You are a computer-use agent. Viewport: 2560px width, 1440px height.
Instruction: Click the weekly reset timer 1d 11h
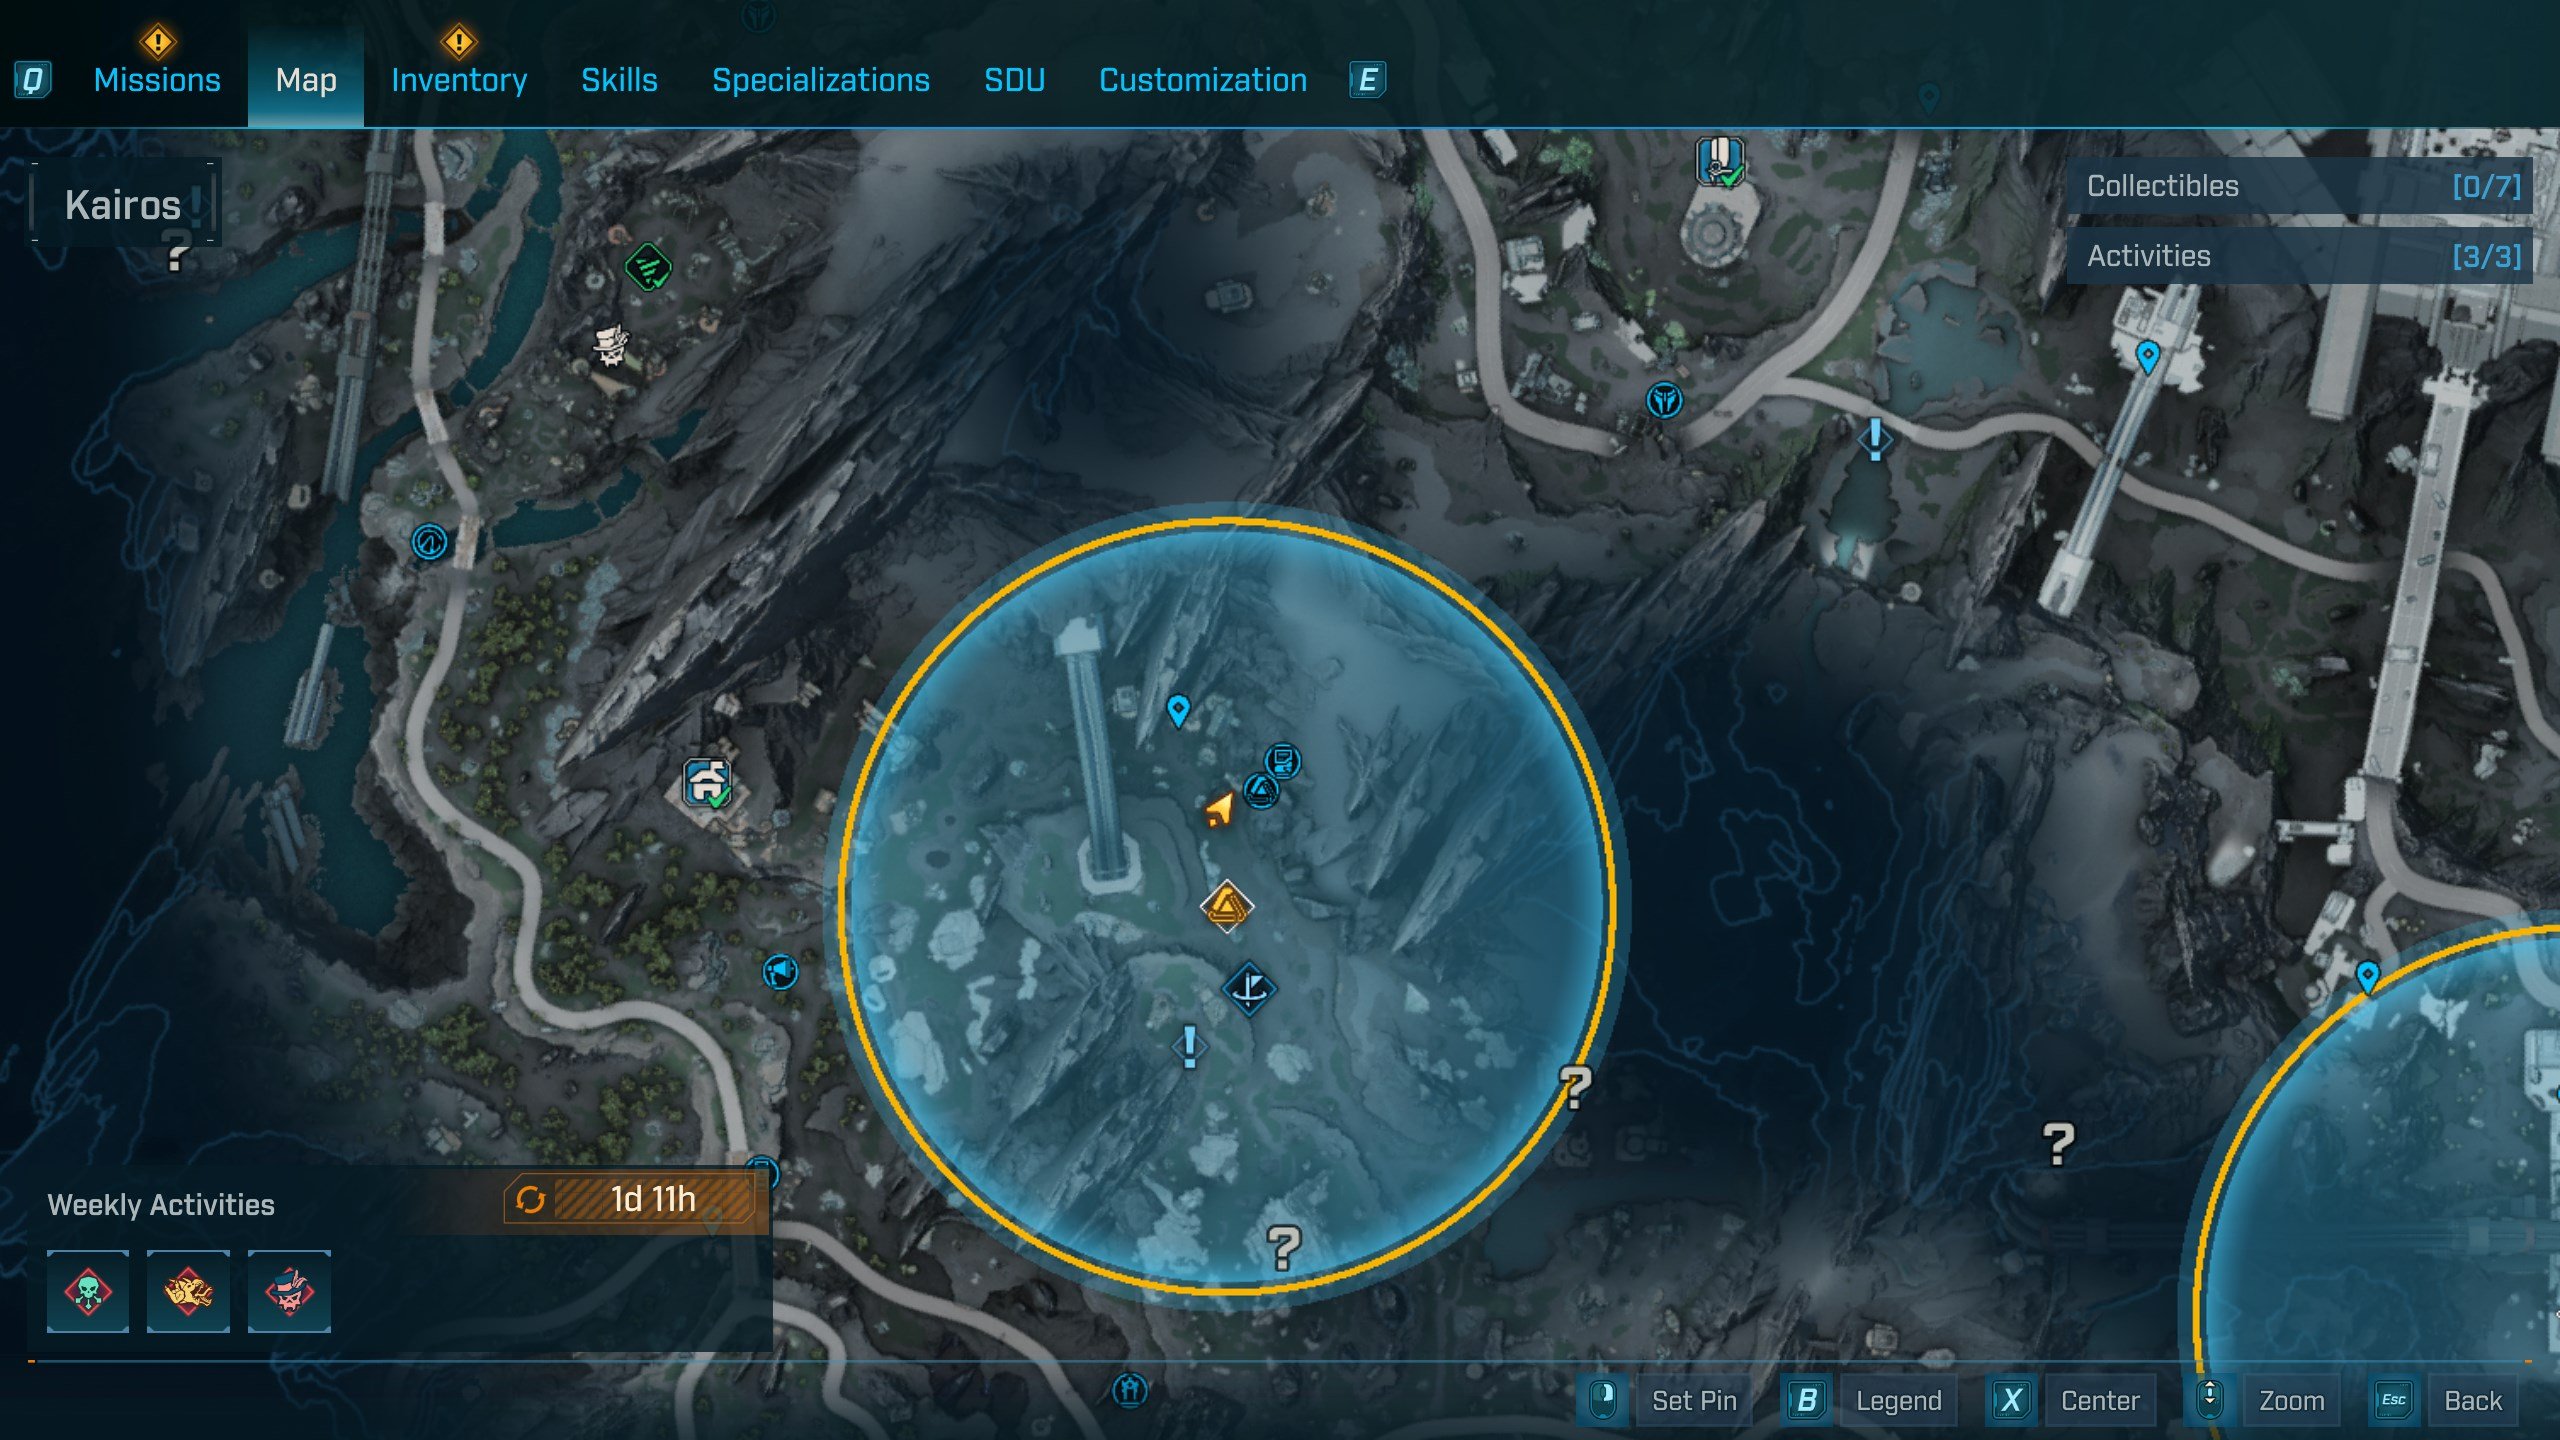[631, 1199]
